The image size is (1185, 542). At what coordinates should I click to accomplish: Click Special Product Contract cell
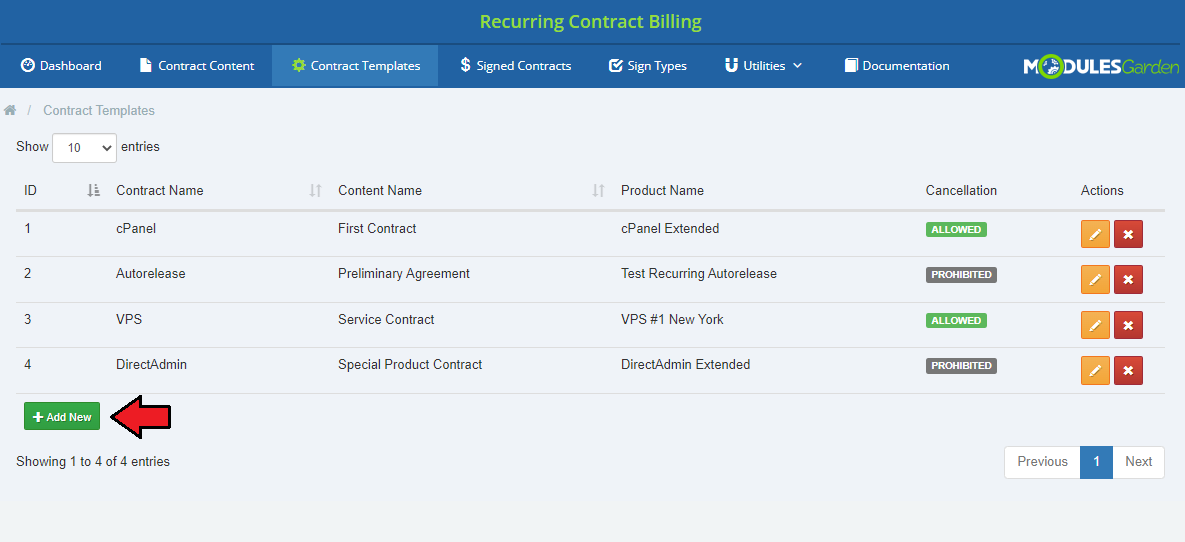pos(410,364)
